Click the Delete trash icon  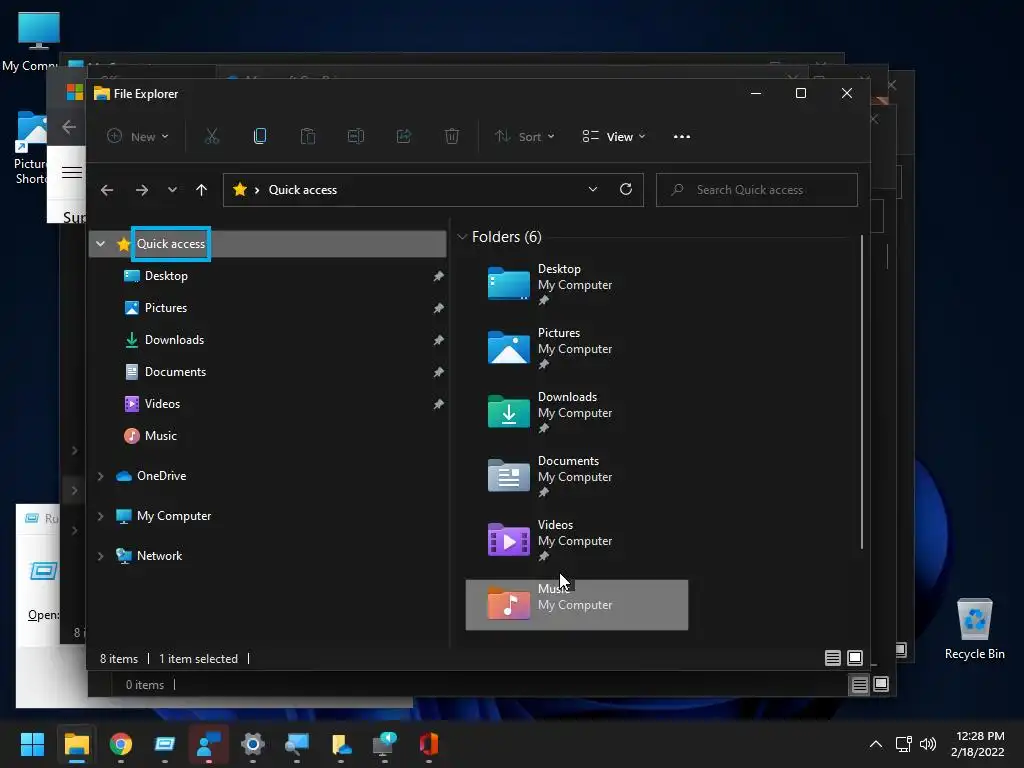[452, 136]
